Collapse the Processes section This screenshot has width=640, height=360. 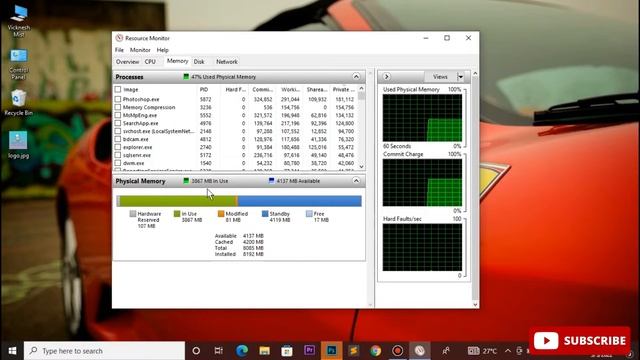pyautogui.click(x=356, y=77)
